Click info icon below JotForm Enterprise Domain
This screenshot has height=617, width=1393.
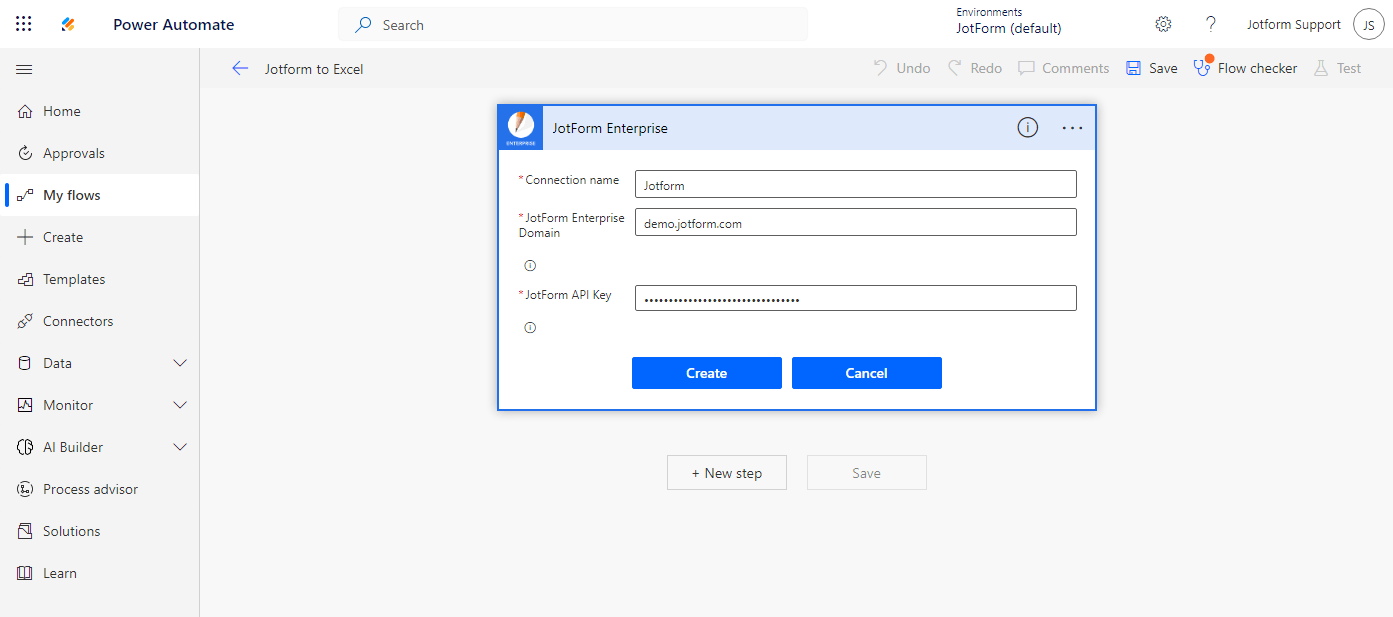(530, 266)
